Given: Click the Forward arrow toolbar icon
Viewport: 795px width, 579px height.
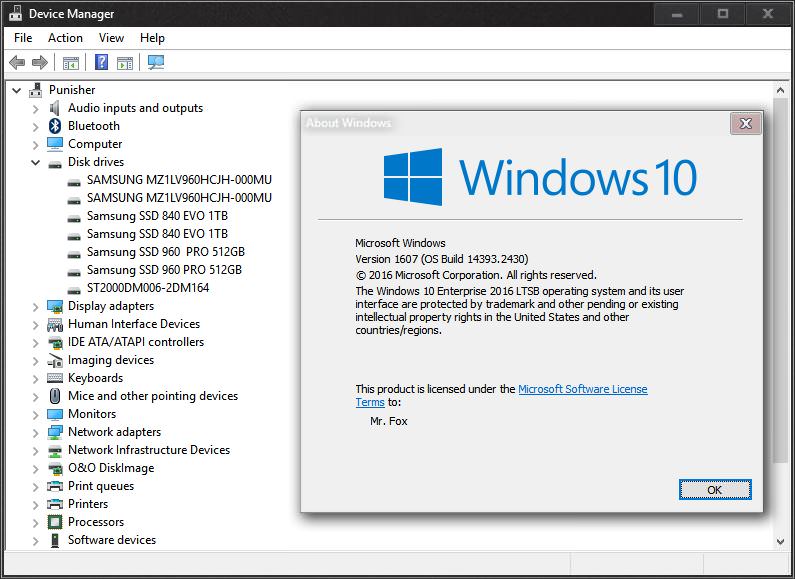Looking at the screenshot, I should (40, 63).
